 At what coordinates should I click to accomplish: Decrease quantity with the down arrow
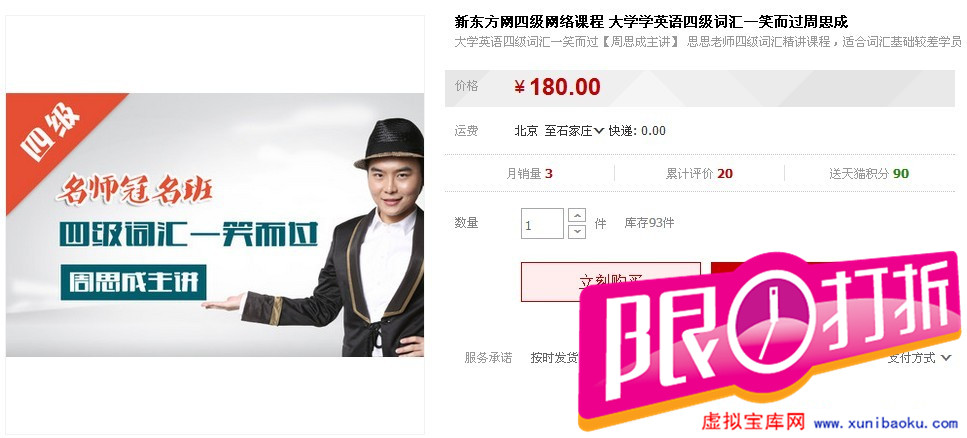tap(577, 231)
